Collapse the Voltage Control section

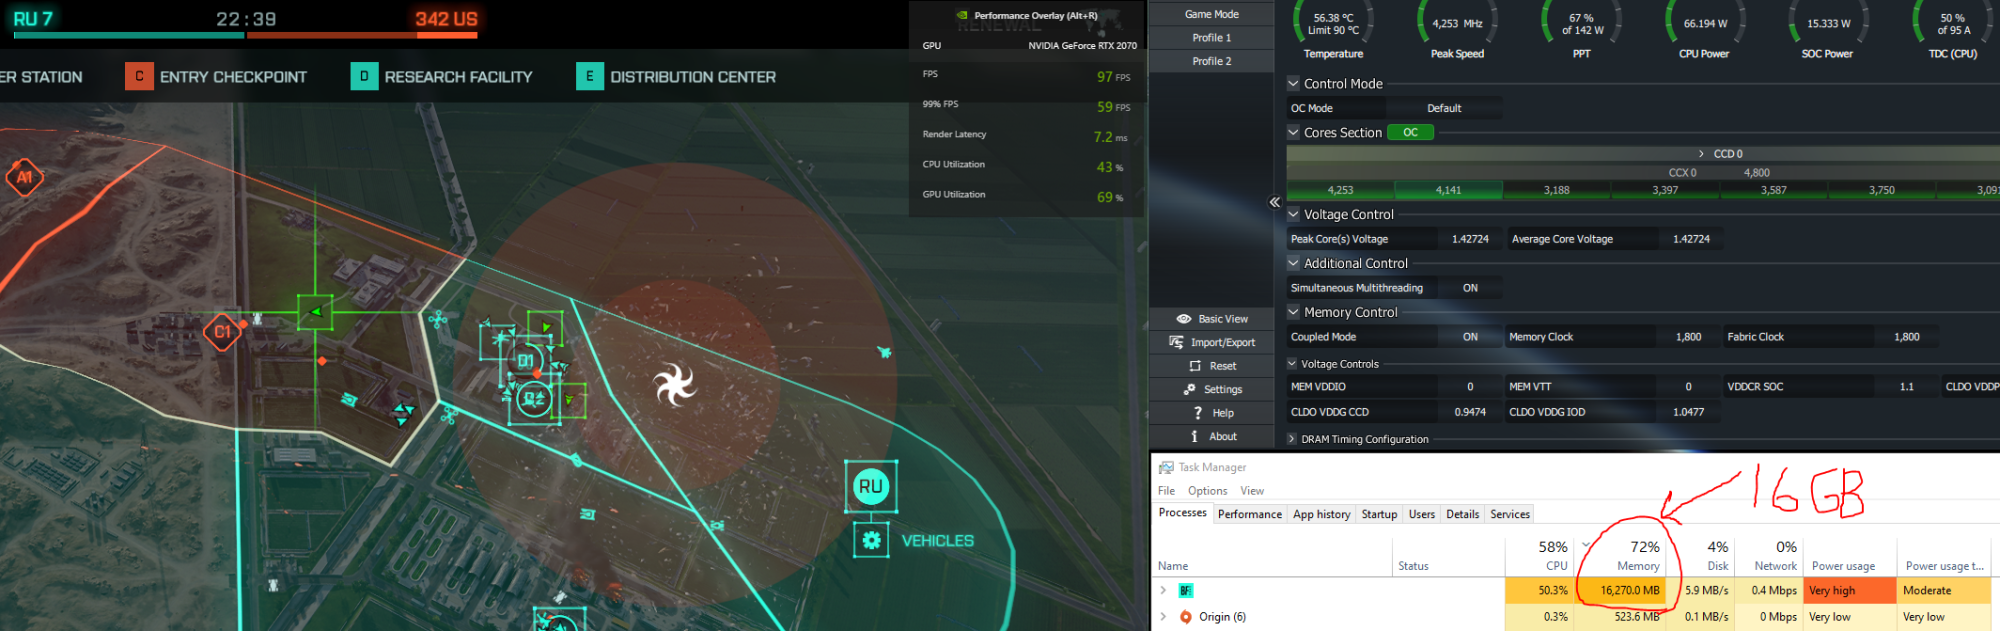pos(1293,214)
